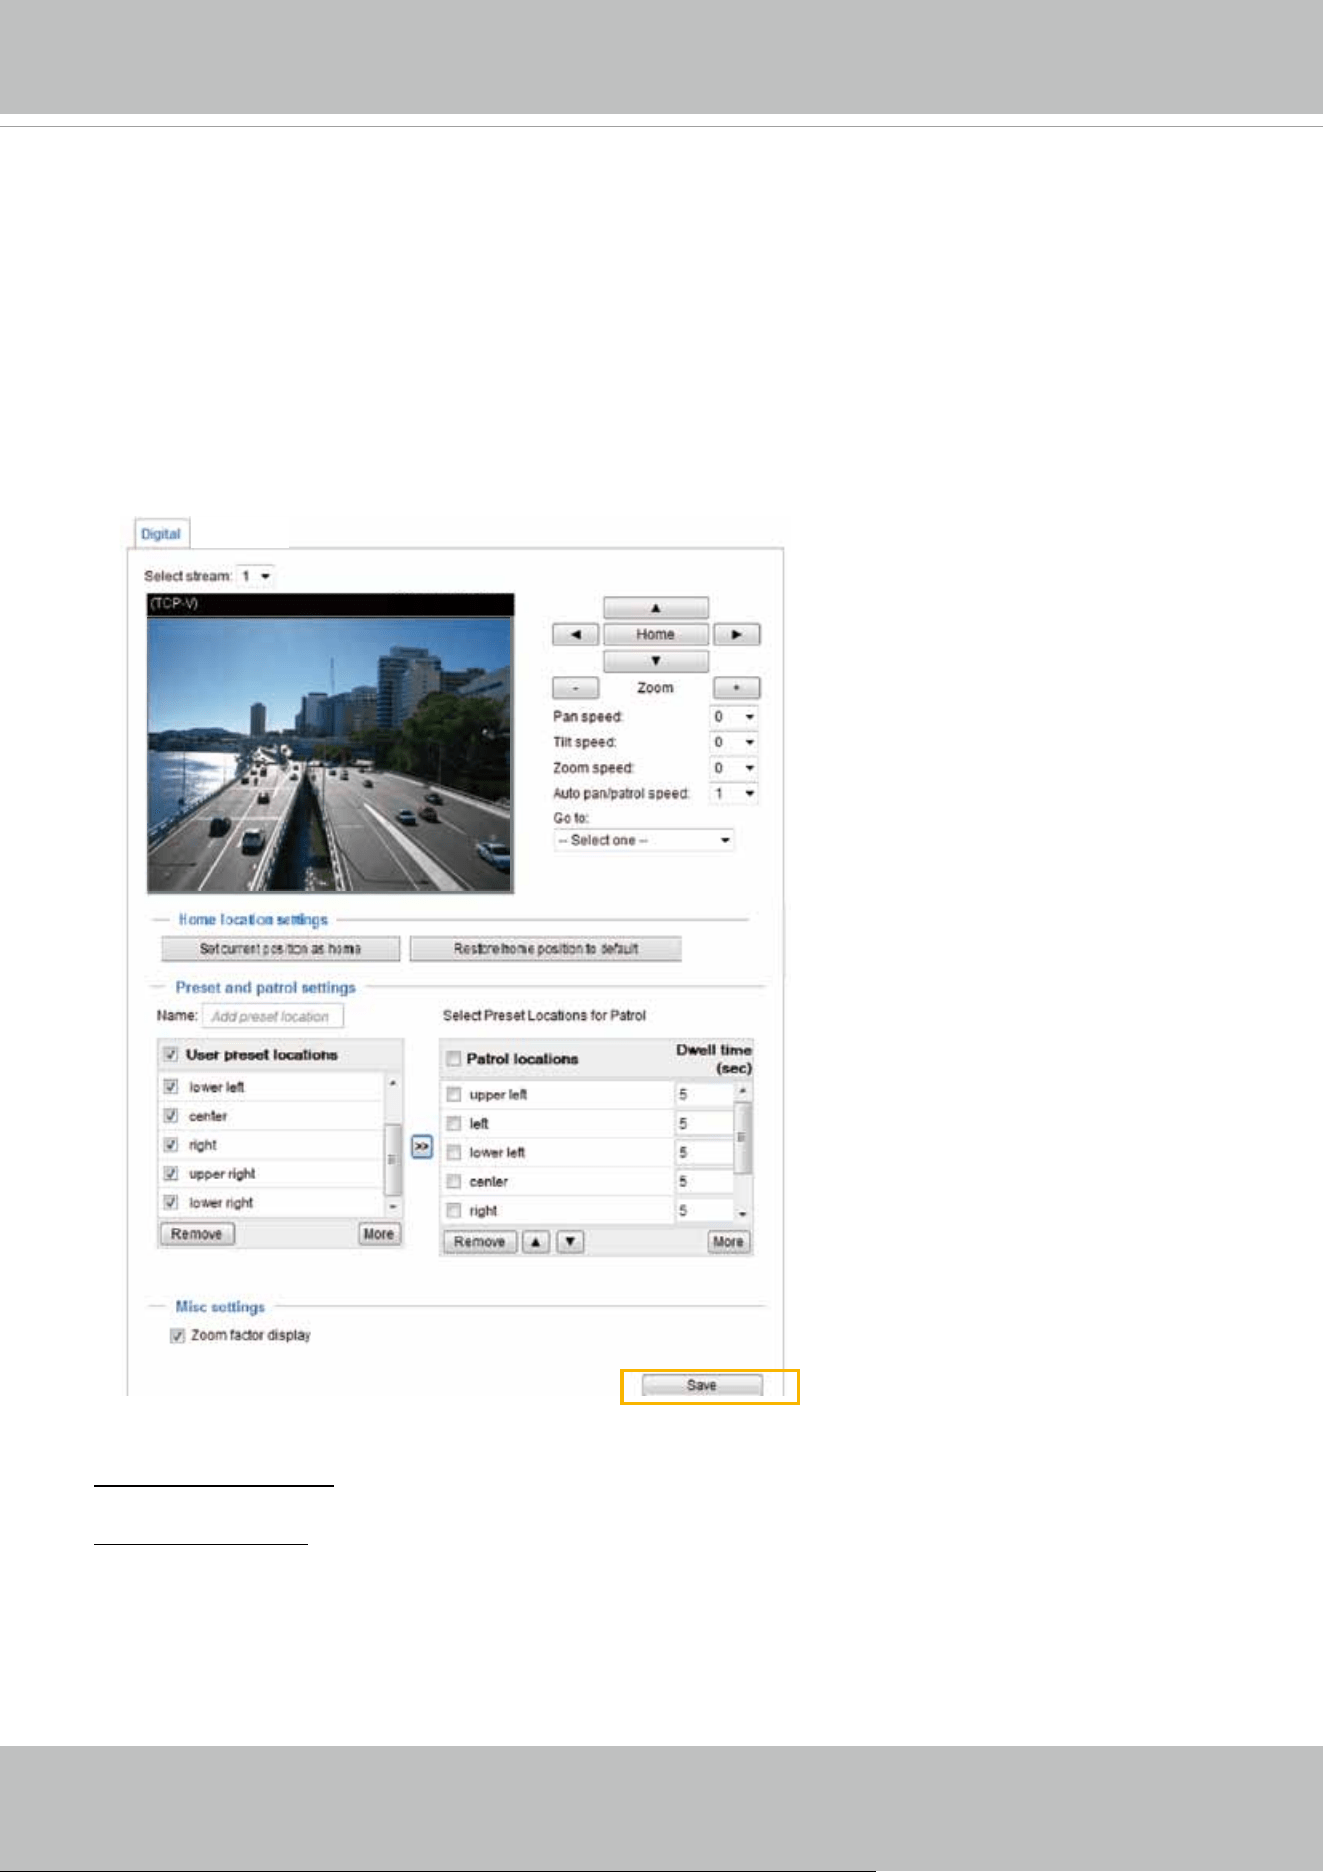Edit dwell time for lower left patrol
Screen dimensions: 1324x1872
pos(705,1153)
